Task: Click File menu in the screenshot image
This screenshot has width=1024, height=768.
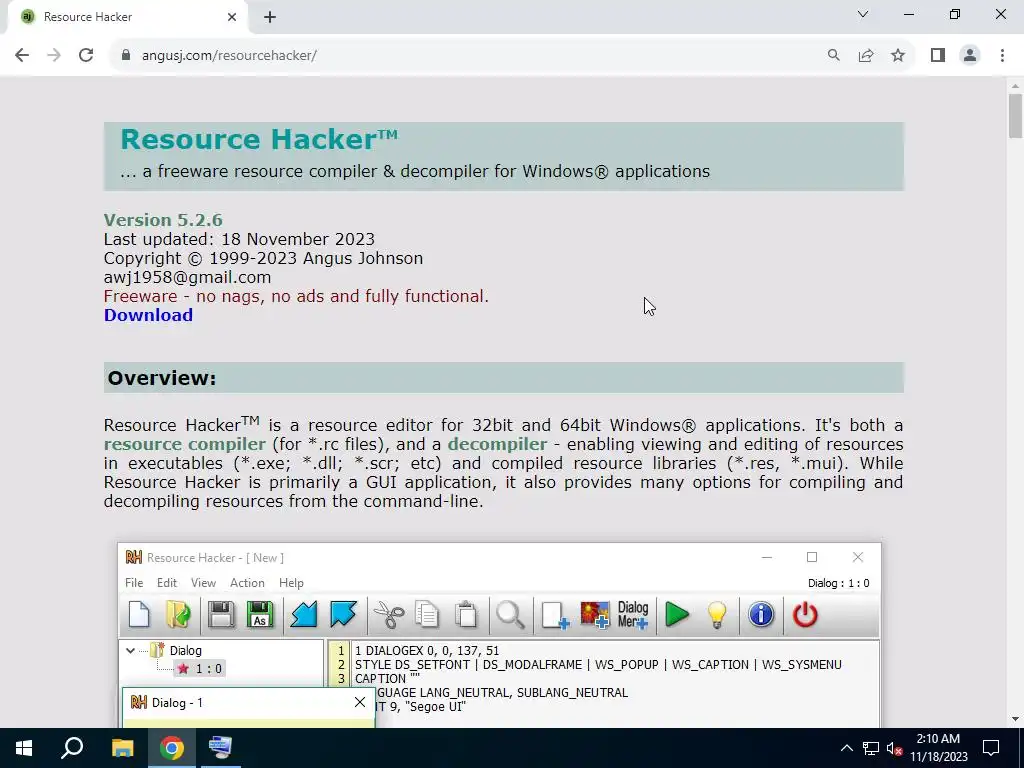Action: (134, 583)
